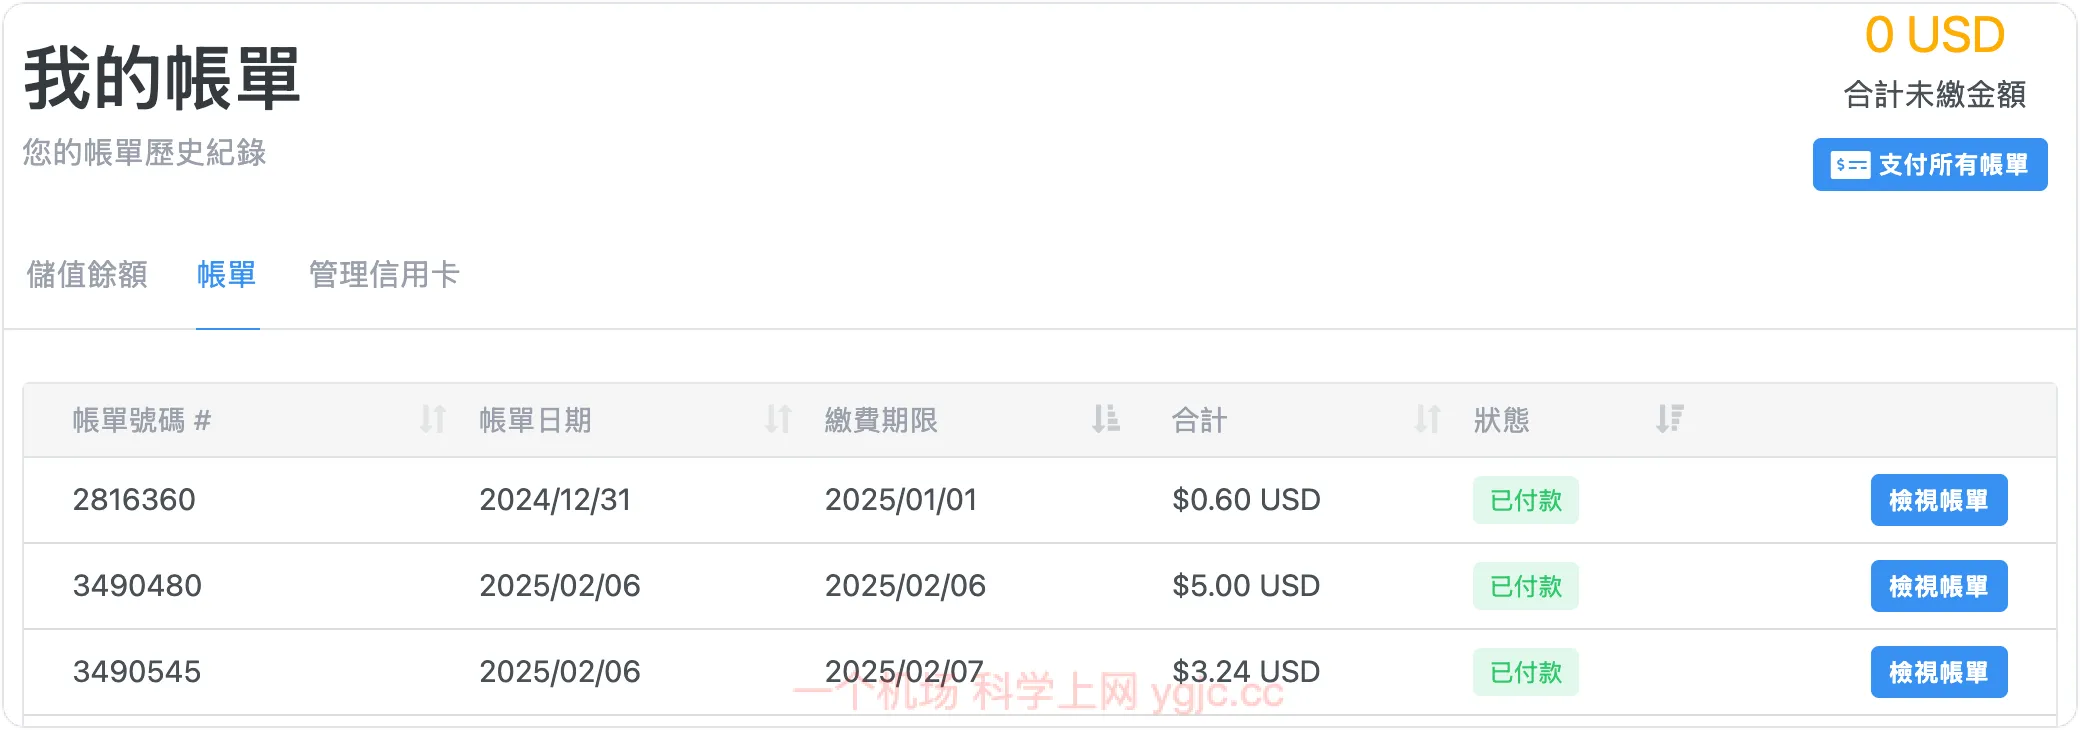Switch to the 儲值餘額 tab
Screen dimensions: 2080x730
(88, 274)
